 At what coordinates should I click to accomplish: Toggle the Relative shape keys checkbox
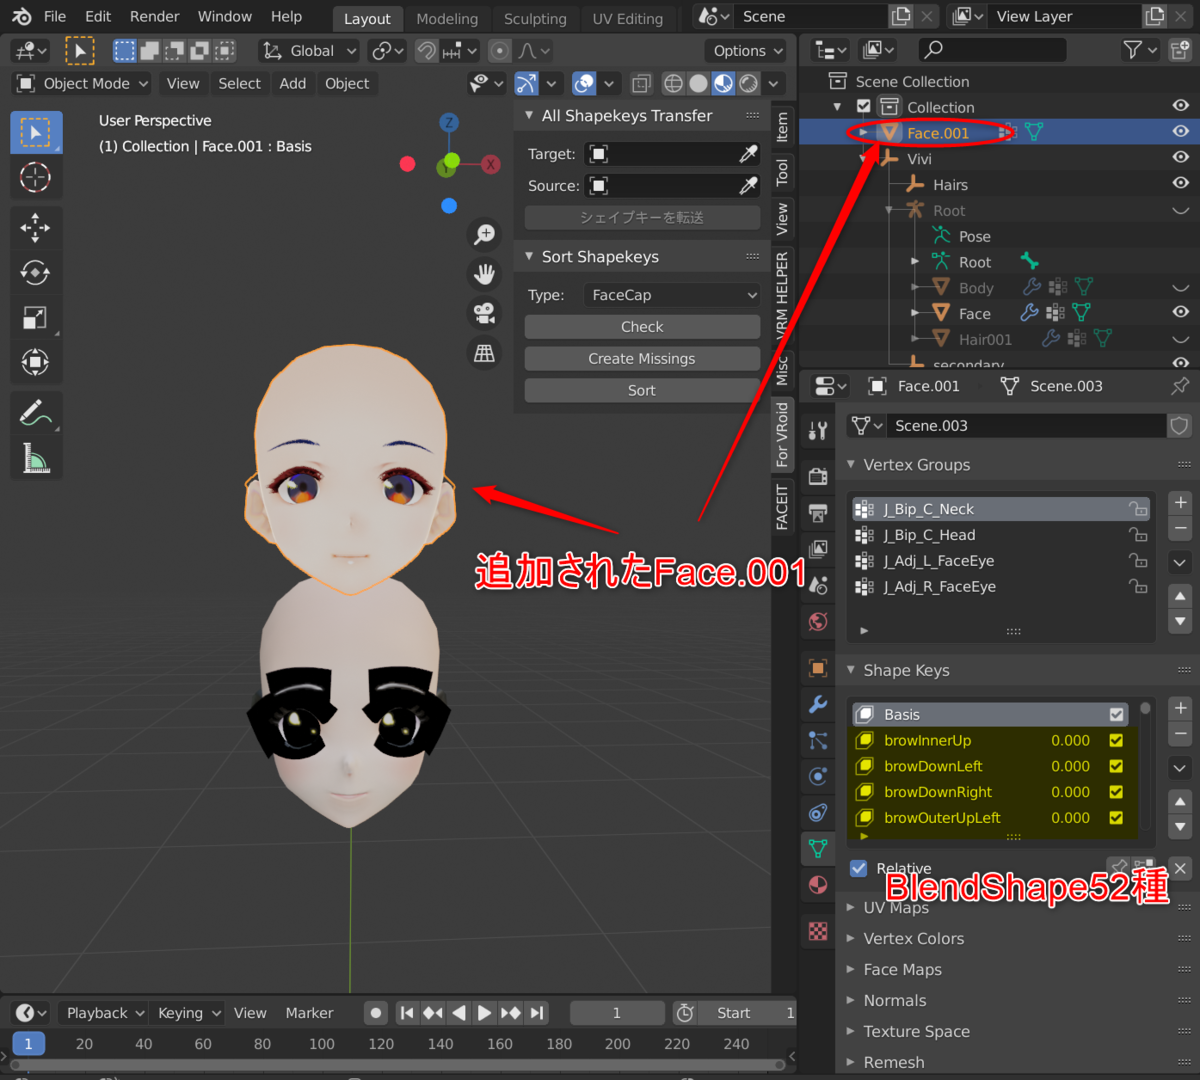(859, 868)
